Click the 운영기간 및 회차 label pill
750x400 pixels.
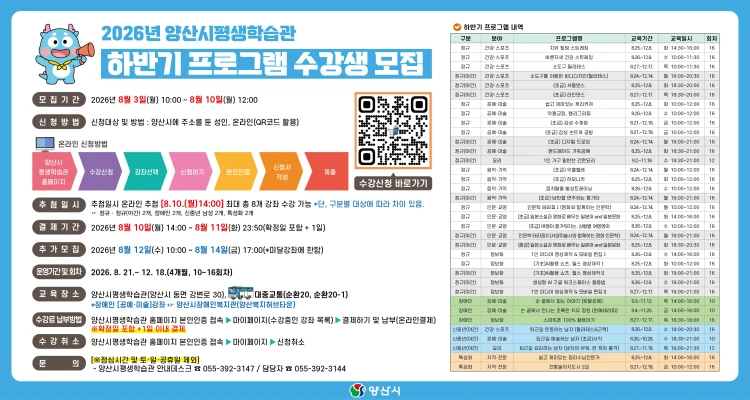[x=59, y=271]
